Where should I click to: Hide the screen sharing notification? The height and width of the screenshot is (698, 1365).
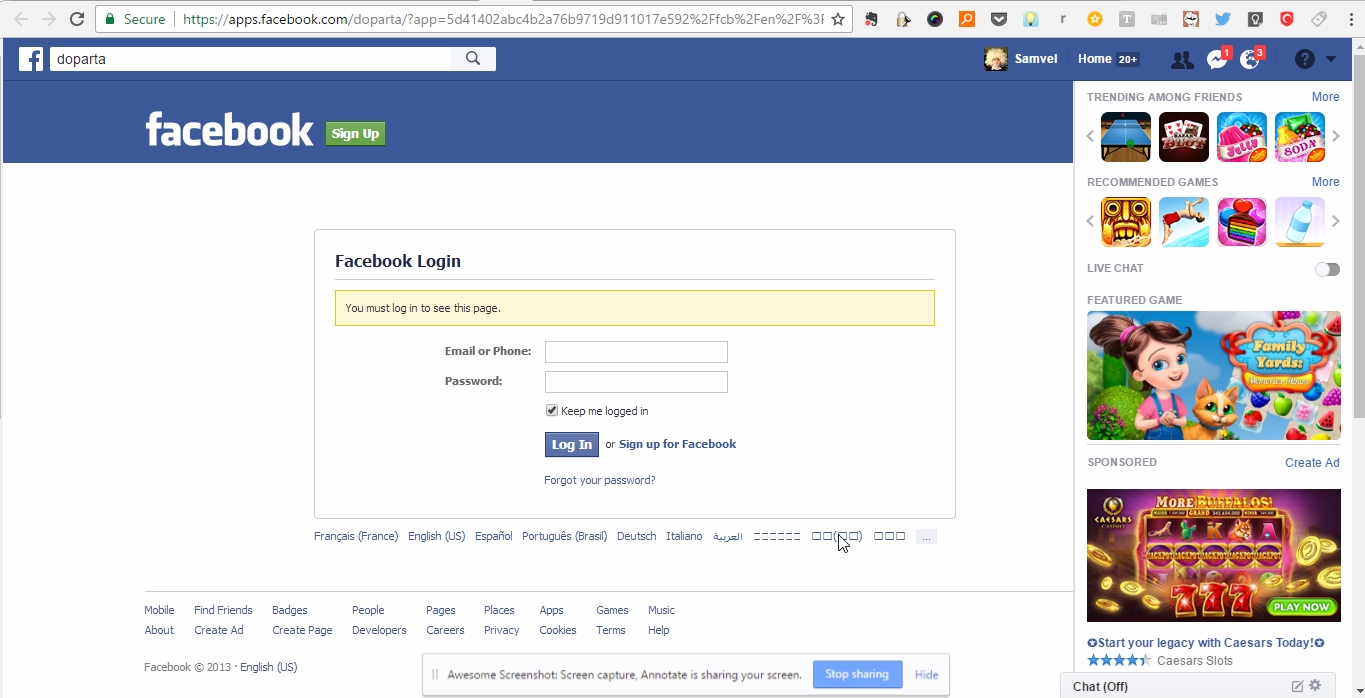click(x=927, y=675)
